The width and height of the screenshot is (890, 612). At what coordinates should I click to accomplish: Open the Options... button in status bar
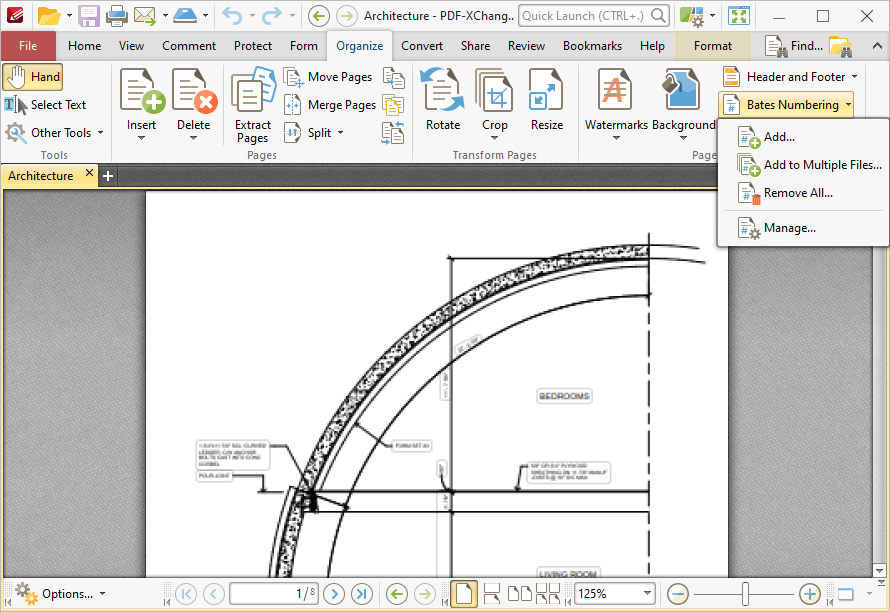(60, 594)
